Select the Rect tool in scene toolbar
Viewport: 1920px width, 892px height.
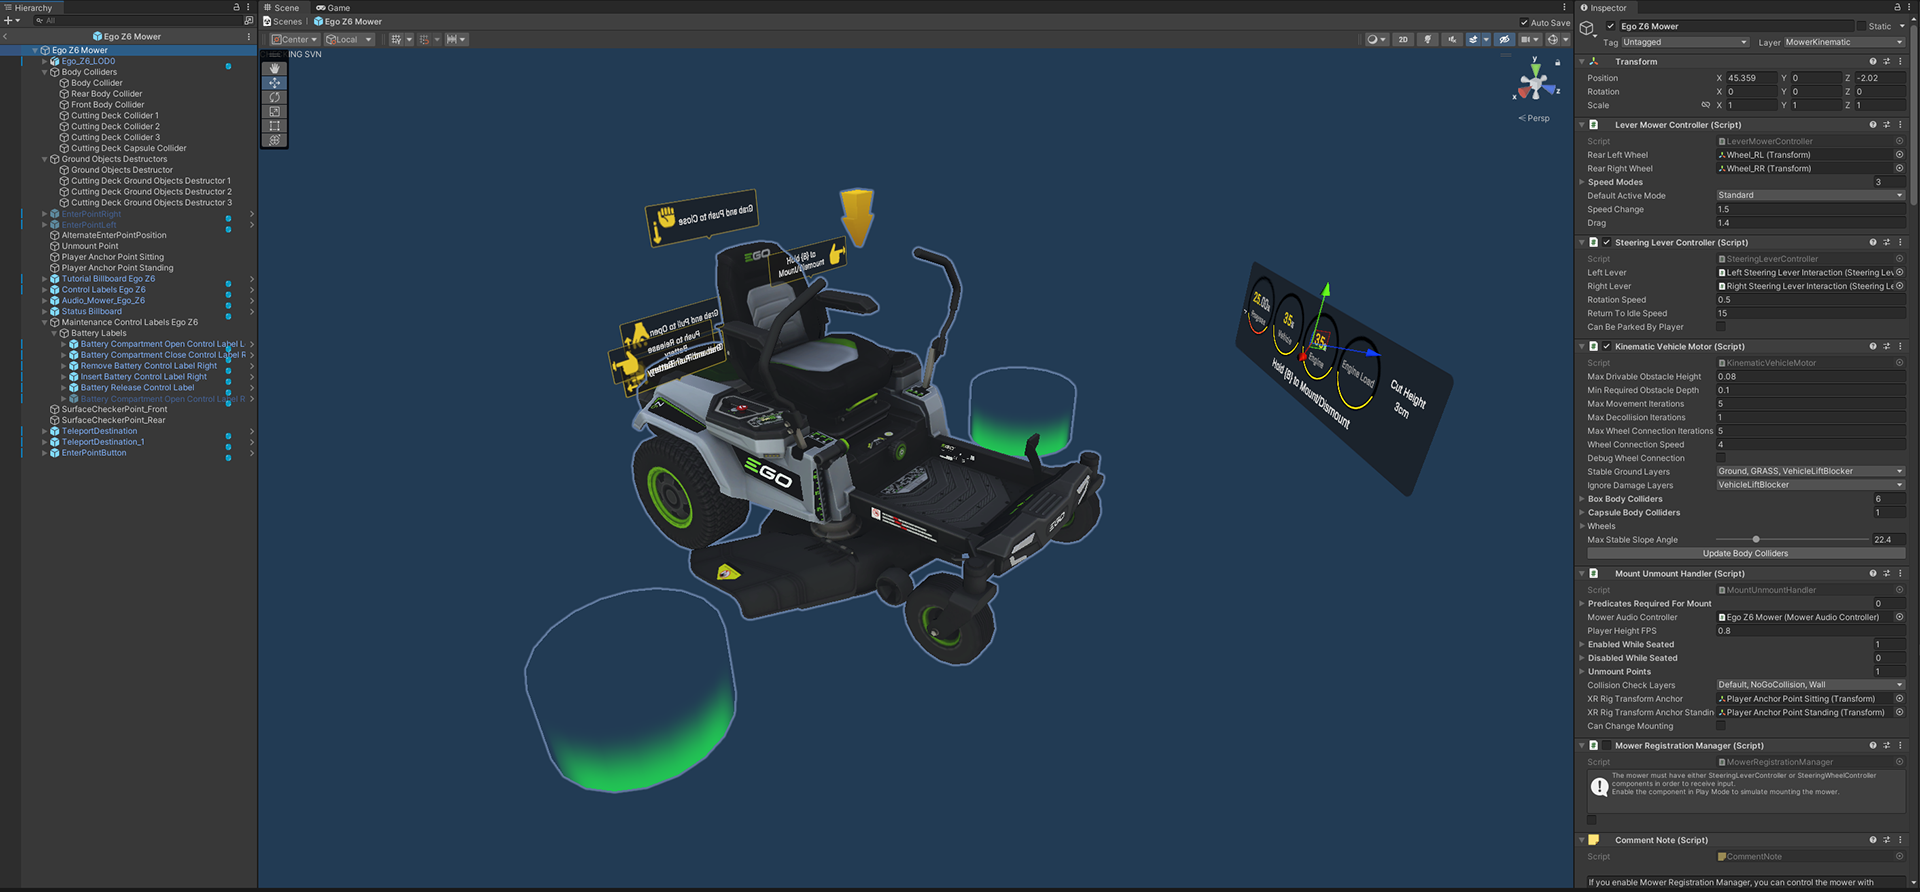click(x=274, y=126)
